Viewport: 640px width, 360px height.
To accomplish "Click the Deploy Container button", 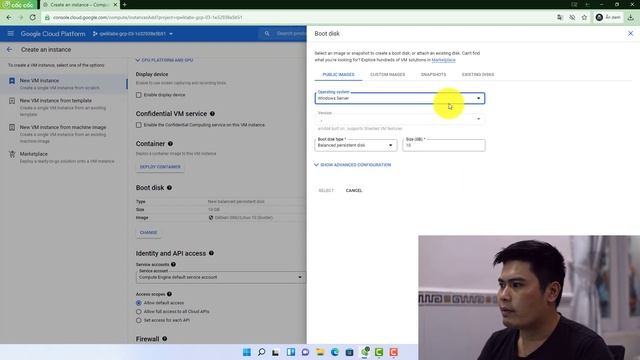I will tap(160, 167).
